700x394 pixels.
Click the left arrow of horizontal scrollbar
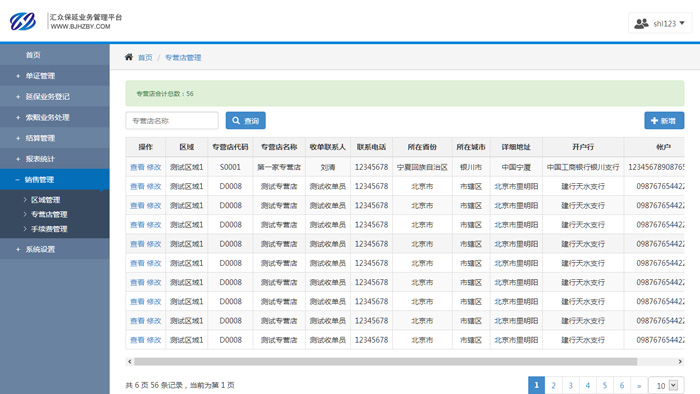tap(129, 361)
